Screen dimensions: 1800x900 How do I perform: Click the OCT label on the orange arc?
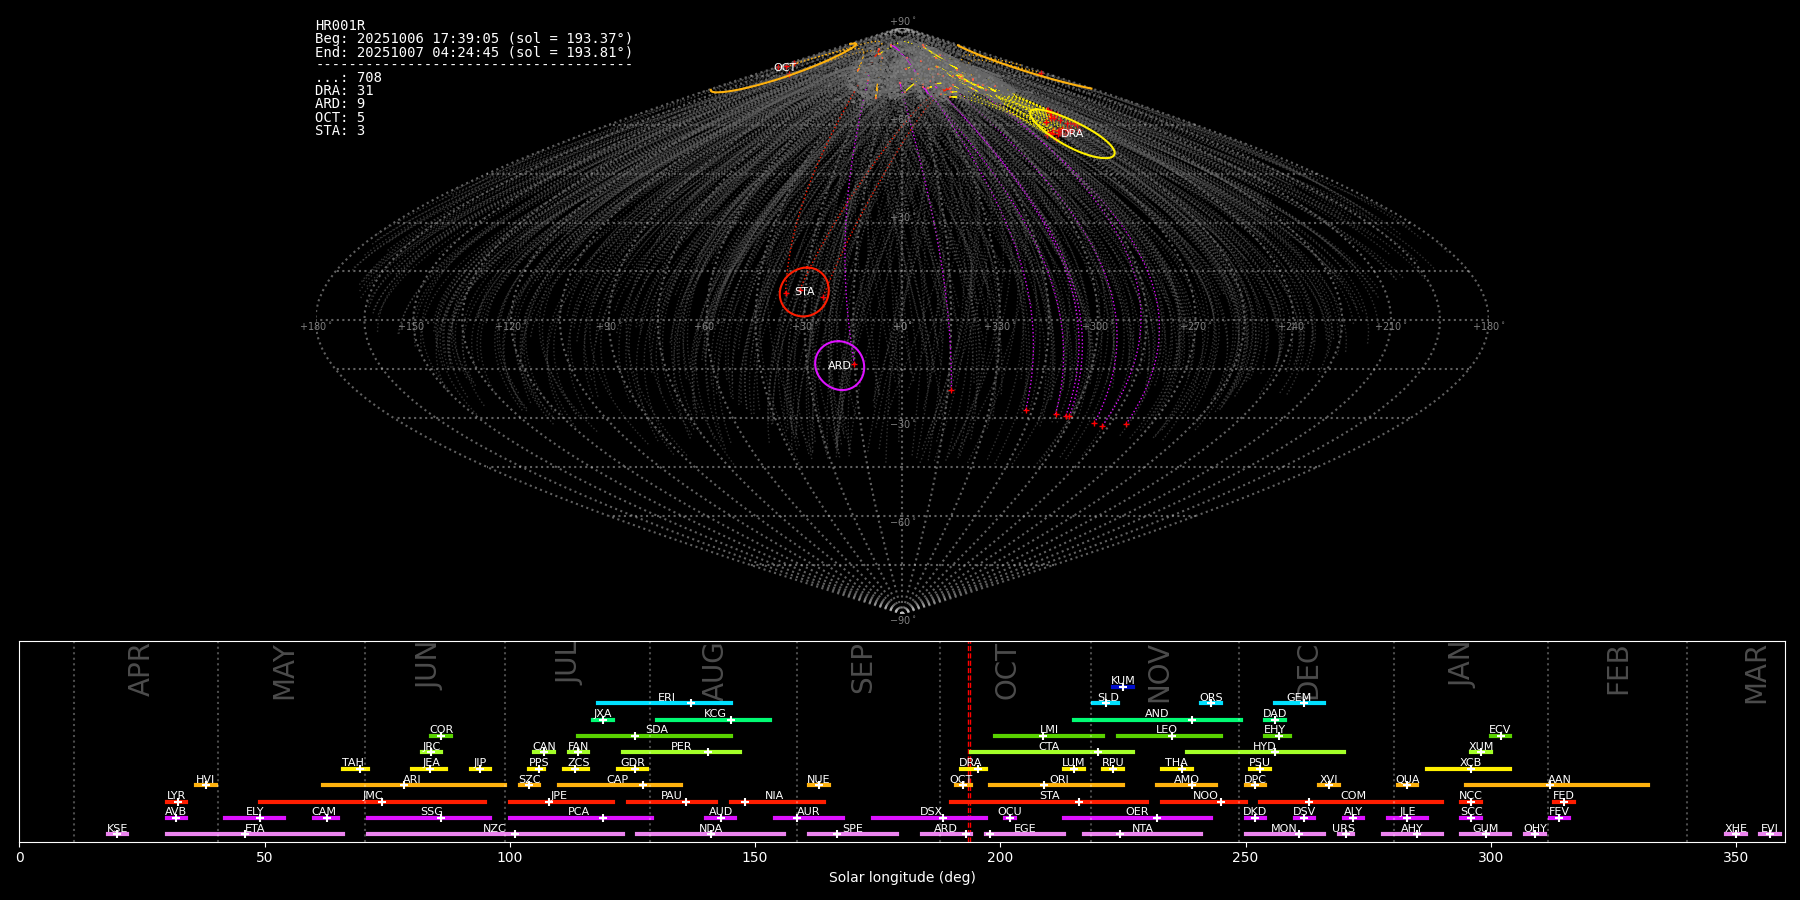pos(785,68)
